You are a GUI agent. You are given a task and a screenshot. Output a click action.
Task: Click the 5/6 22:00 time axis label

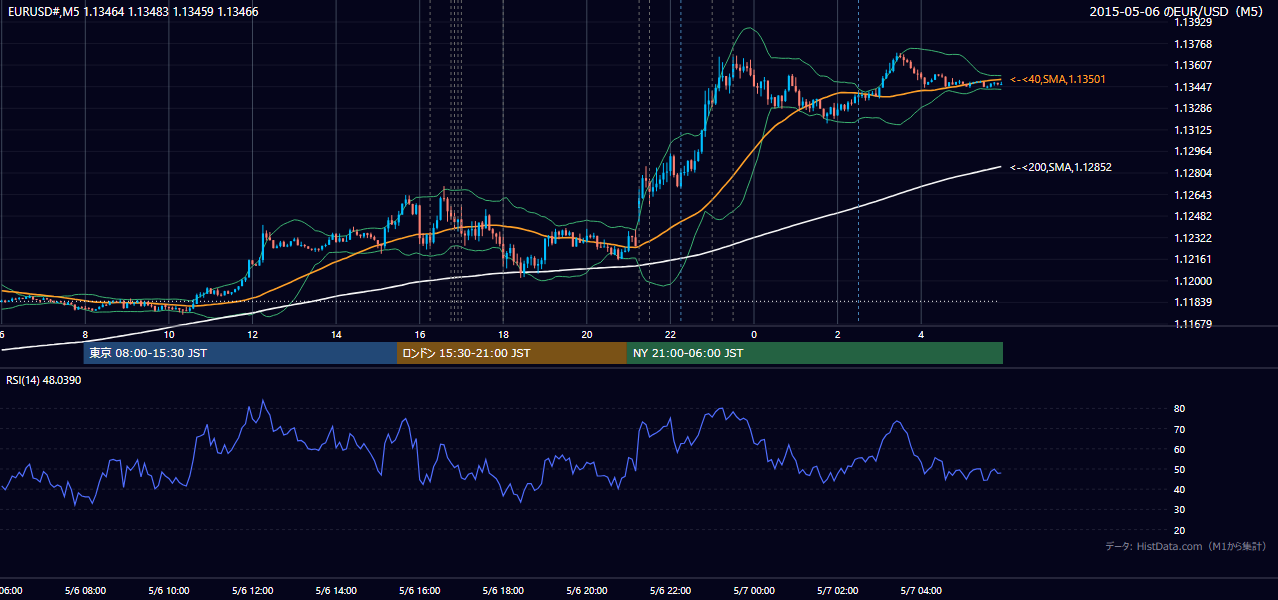[x=671, y=591]
